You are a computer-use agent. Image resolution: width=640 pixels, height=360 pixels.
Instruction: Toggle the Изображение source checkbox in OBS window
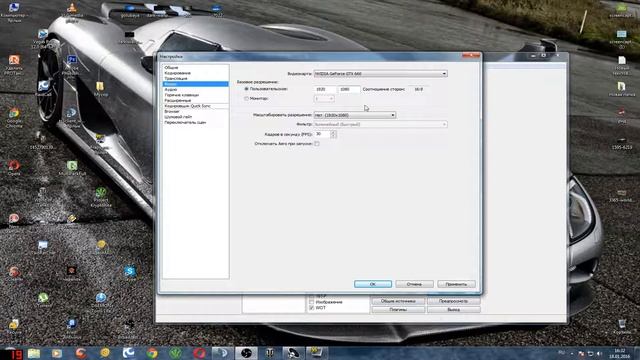pyautogui.click(x=311, y=302)
